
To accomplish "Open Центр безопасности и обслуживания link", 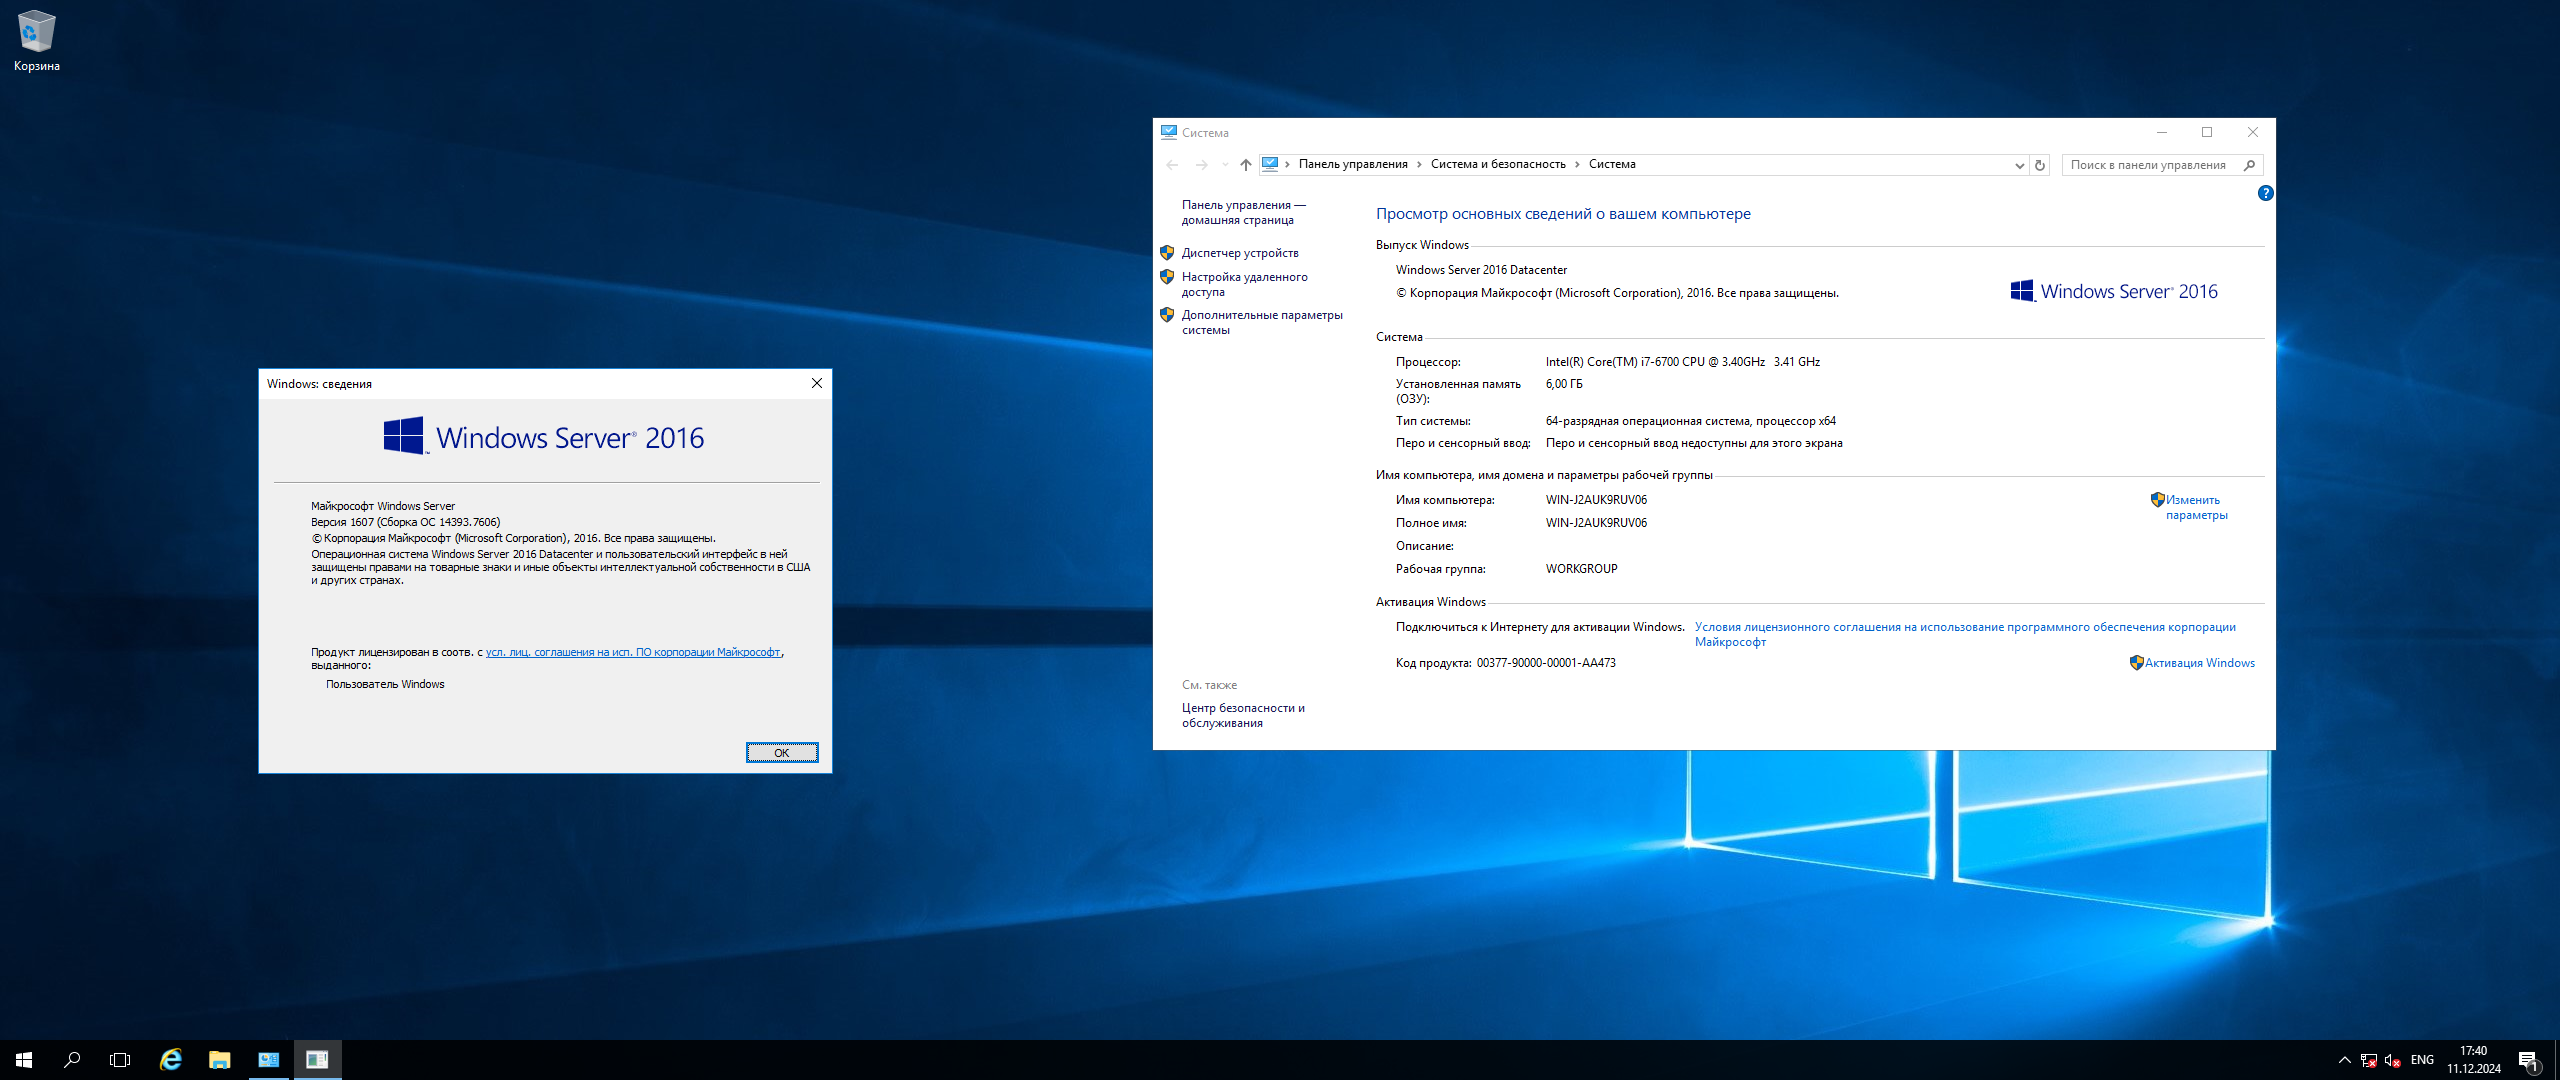I will (x=1243, y=715).
